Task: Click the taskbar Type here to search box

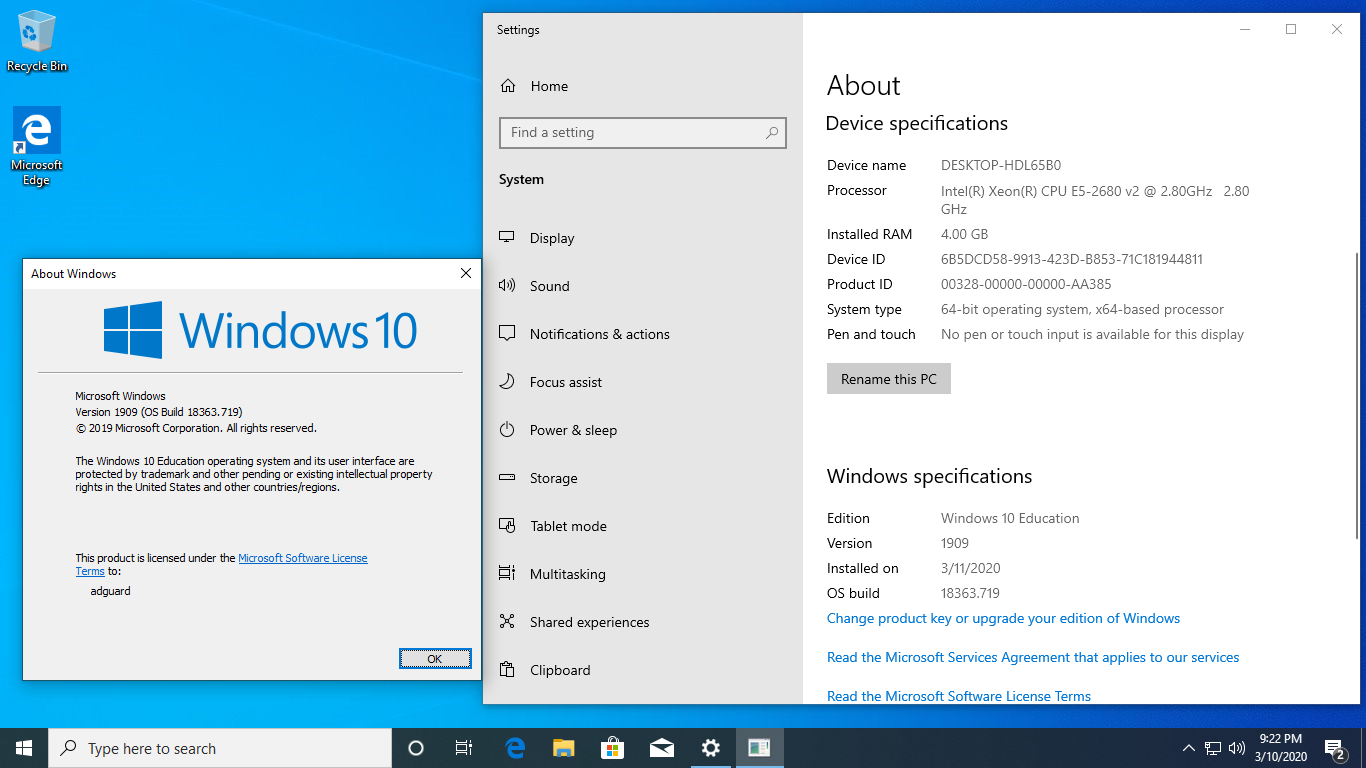Action: [220, 748]
